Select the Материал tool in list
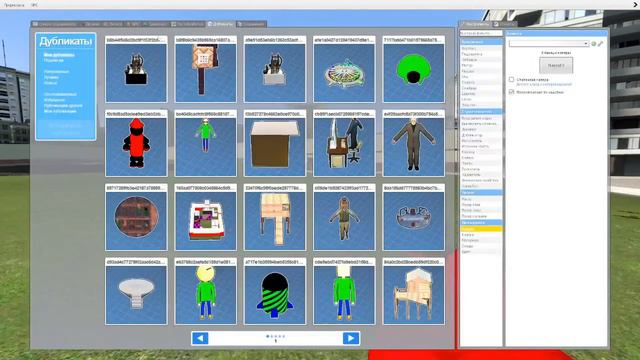 pos(481,240)
